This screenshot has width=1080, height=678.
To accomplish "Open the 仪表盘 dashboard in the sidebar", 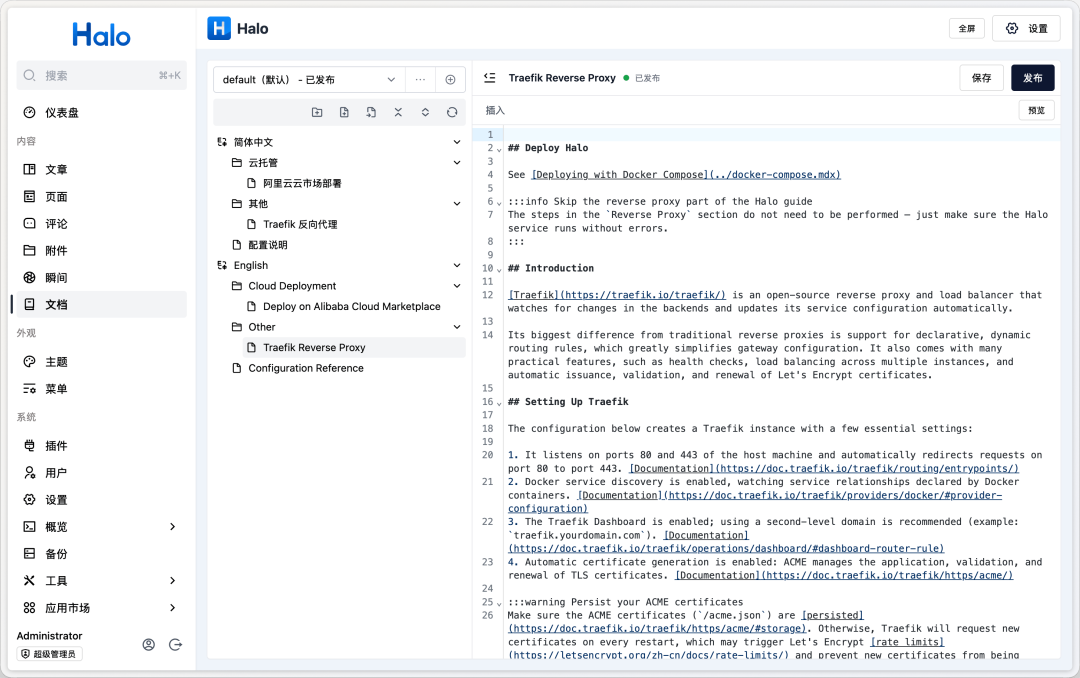I will click(100, 112).
